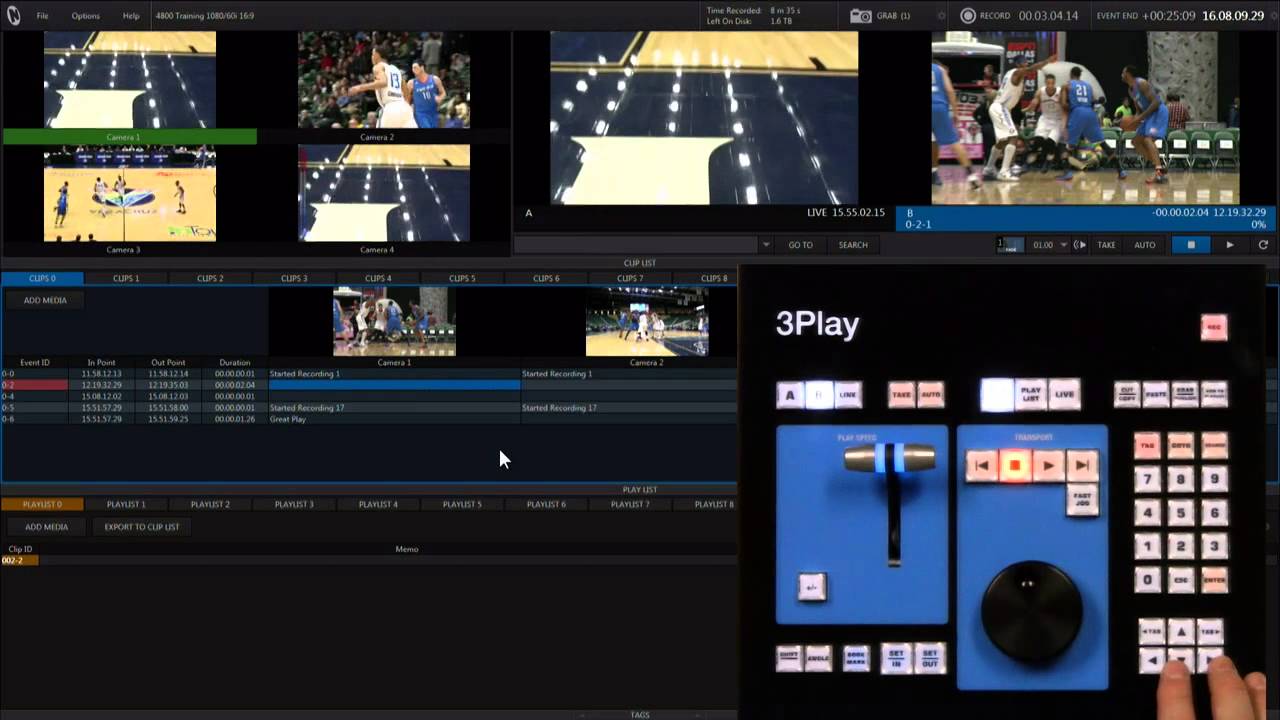The height and width of the screenshot is (720, 1280).
Task: Click the search input field left of GO TO
Action: (x=636, y=245)
